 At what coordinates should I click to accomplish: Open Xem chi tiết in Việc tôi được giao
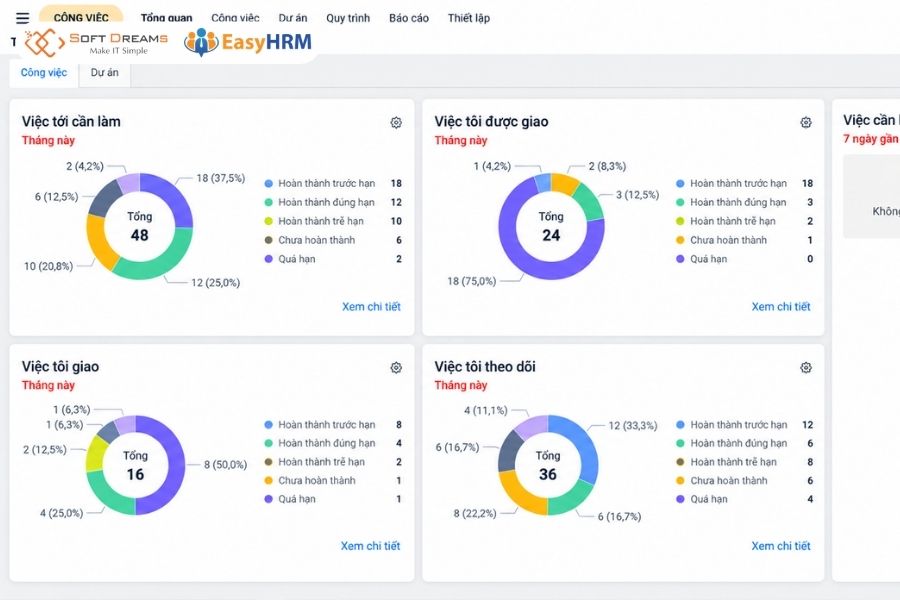pos(781,307)
